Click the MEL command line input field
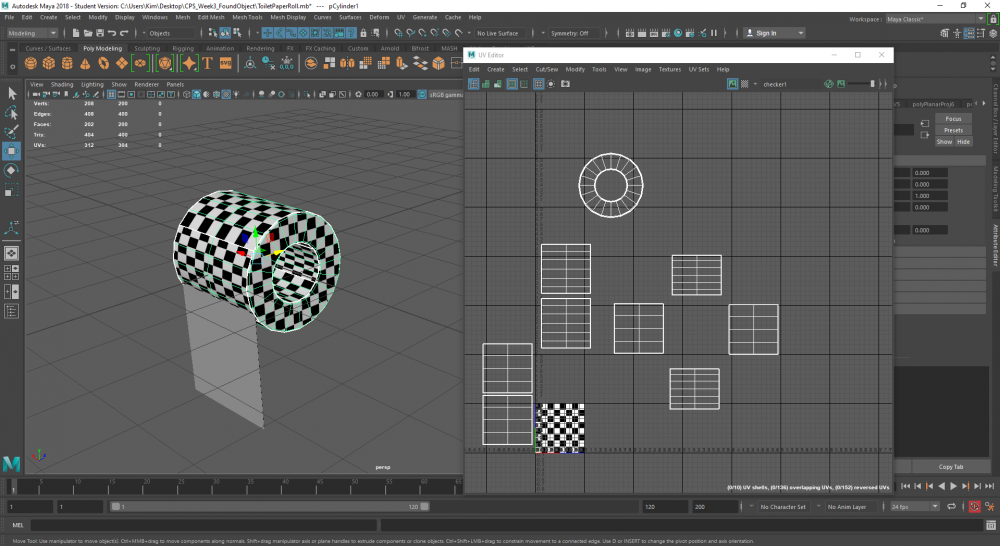The image size is (1000, 546). [x=203, y=526]
